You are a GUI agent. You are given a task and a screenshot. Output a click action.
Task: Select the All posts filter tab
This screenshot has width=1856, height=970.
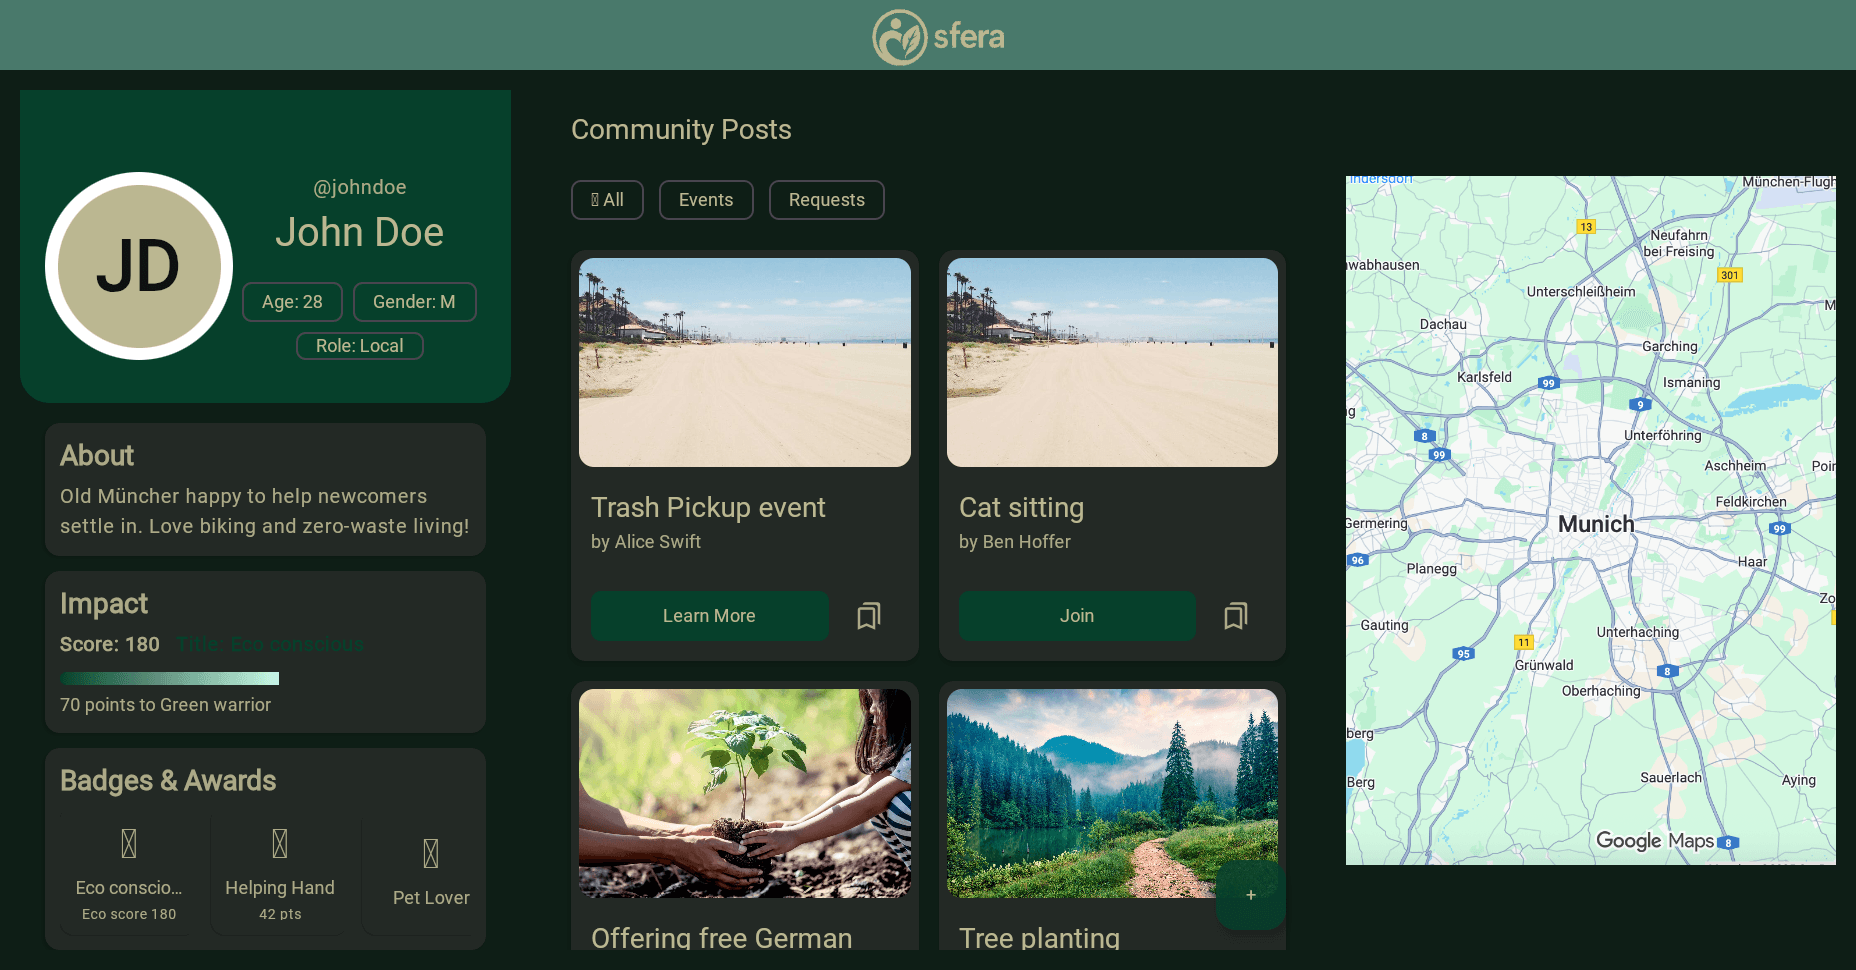point(607,200)
